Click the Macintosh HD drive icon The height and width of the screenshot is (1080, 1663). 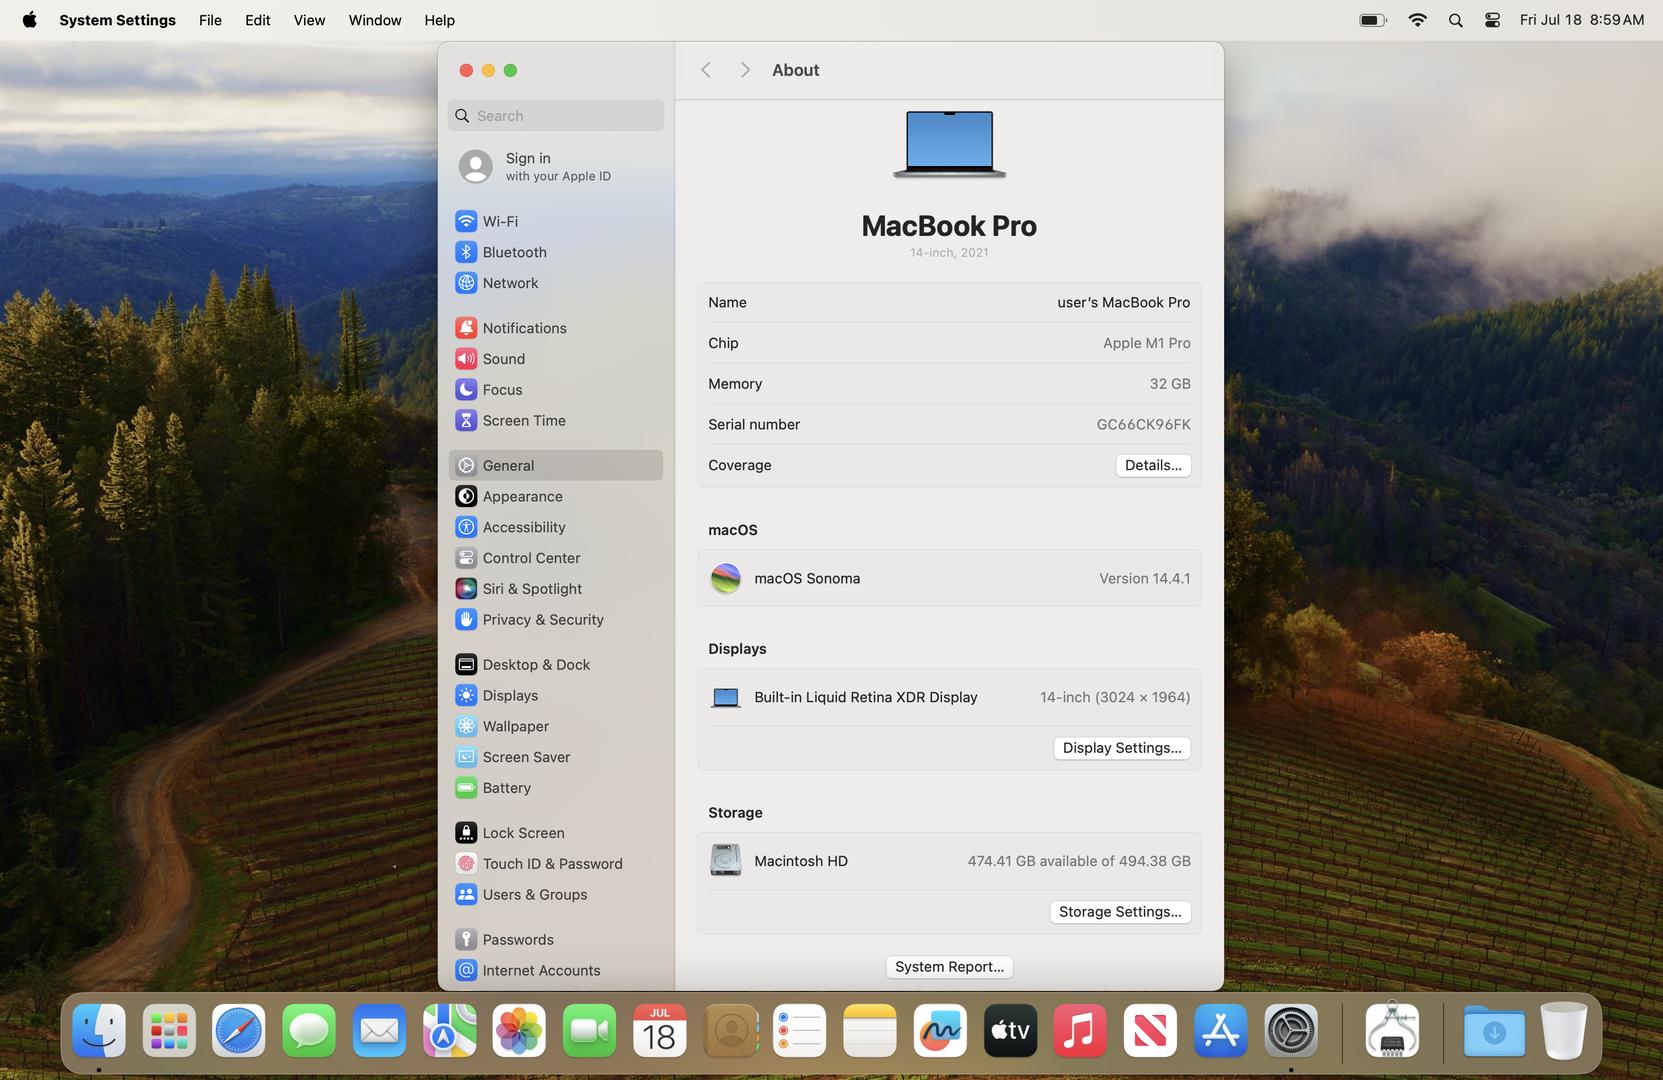pyautogui.click(x=726, y=861)
